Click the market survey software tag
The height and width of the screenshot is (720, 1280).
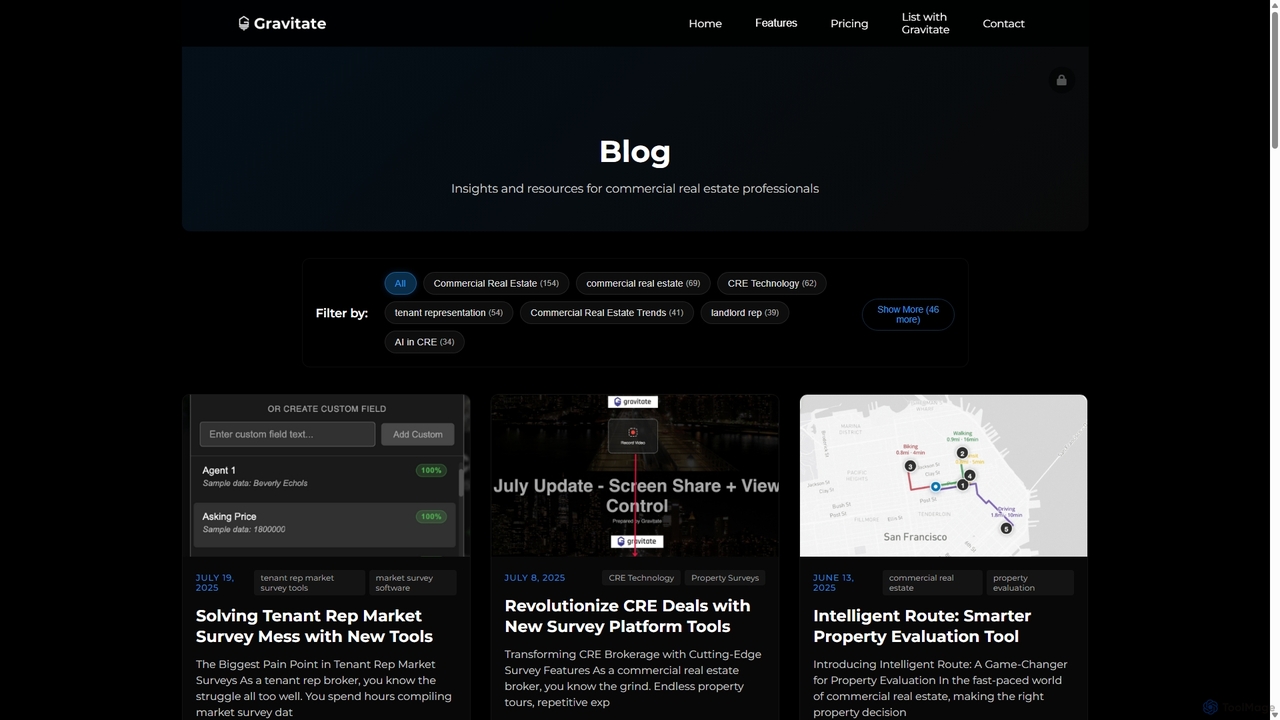413,582
